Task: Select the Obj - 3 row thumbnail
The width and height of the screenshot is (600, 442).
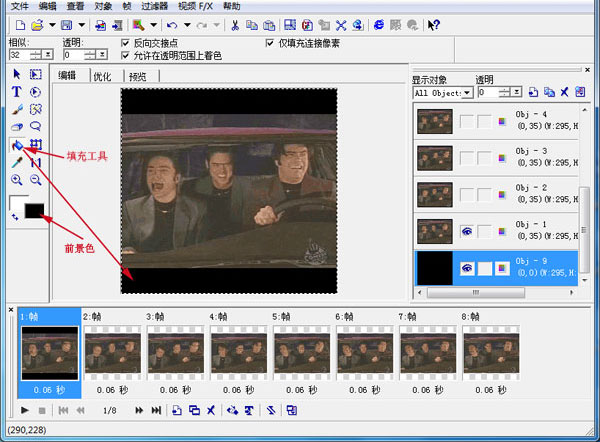Action: click(x=435, y=158)
